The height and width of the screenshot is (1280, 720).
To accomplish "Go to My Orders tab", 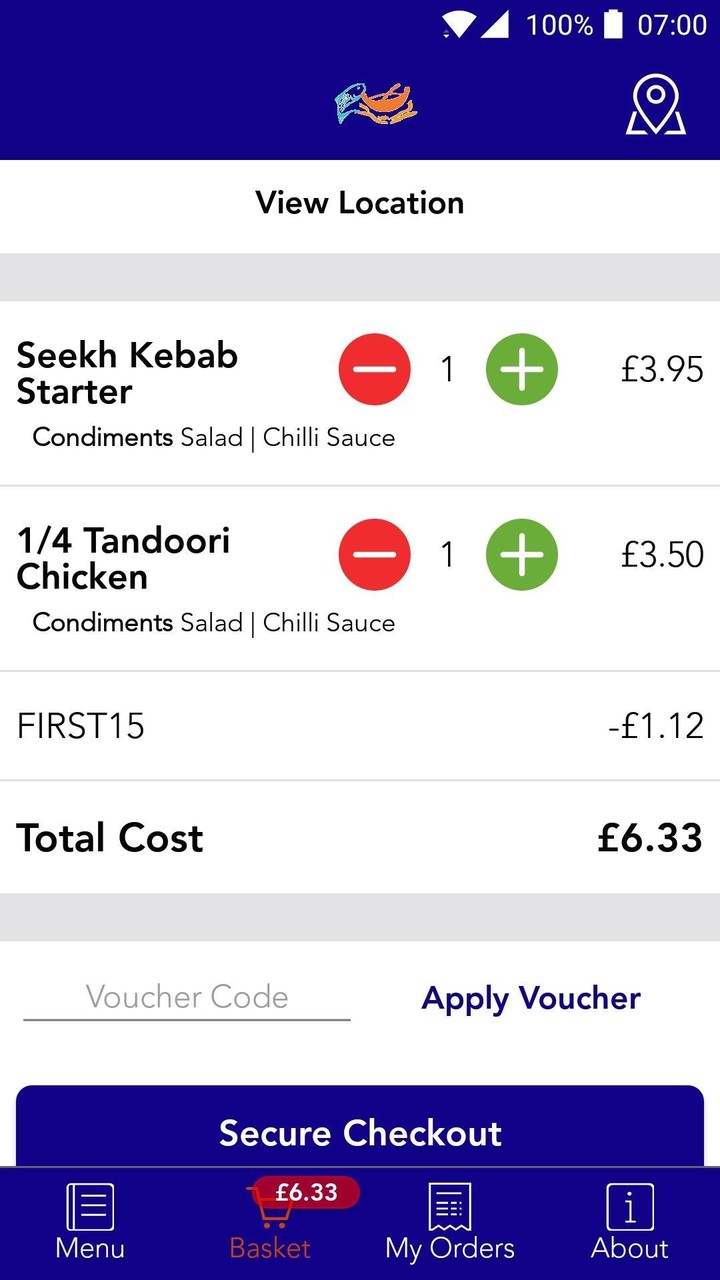I will pyautogui.click(x=450, y=1222).
